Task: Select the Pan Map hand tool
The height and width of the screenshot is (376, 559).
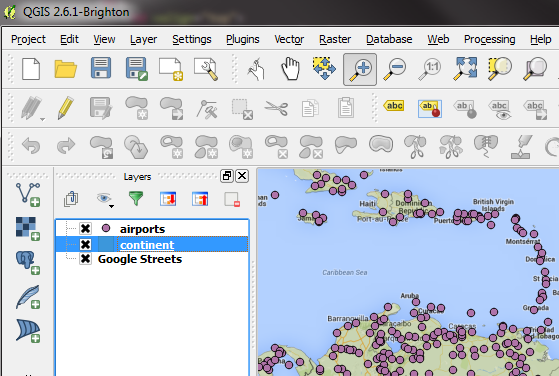Action: 290,69
